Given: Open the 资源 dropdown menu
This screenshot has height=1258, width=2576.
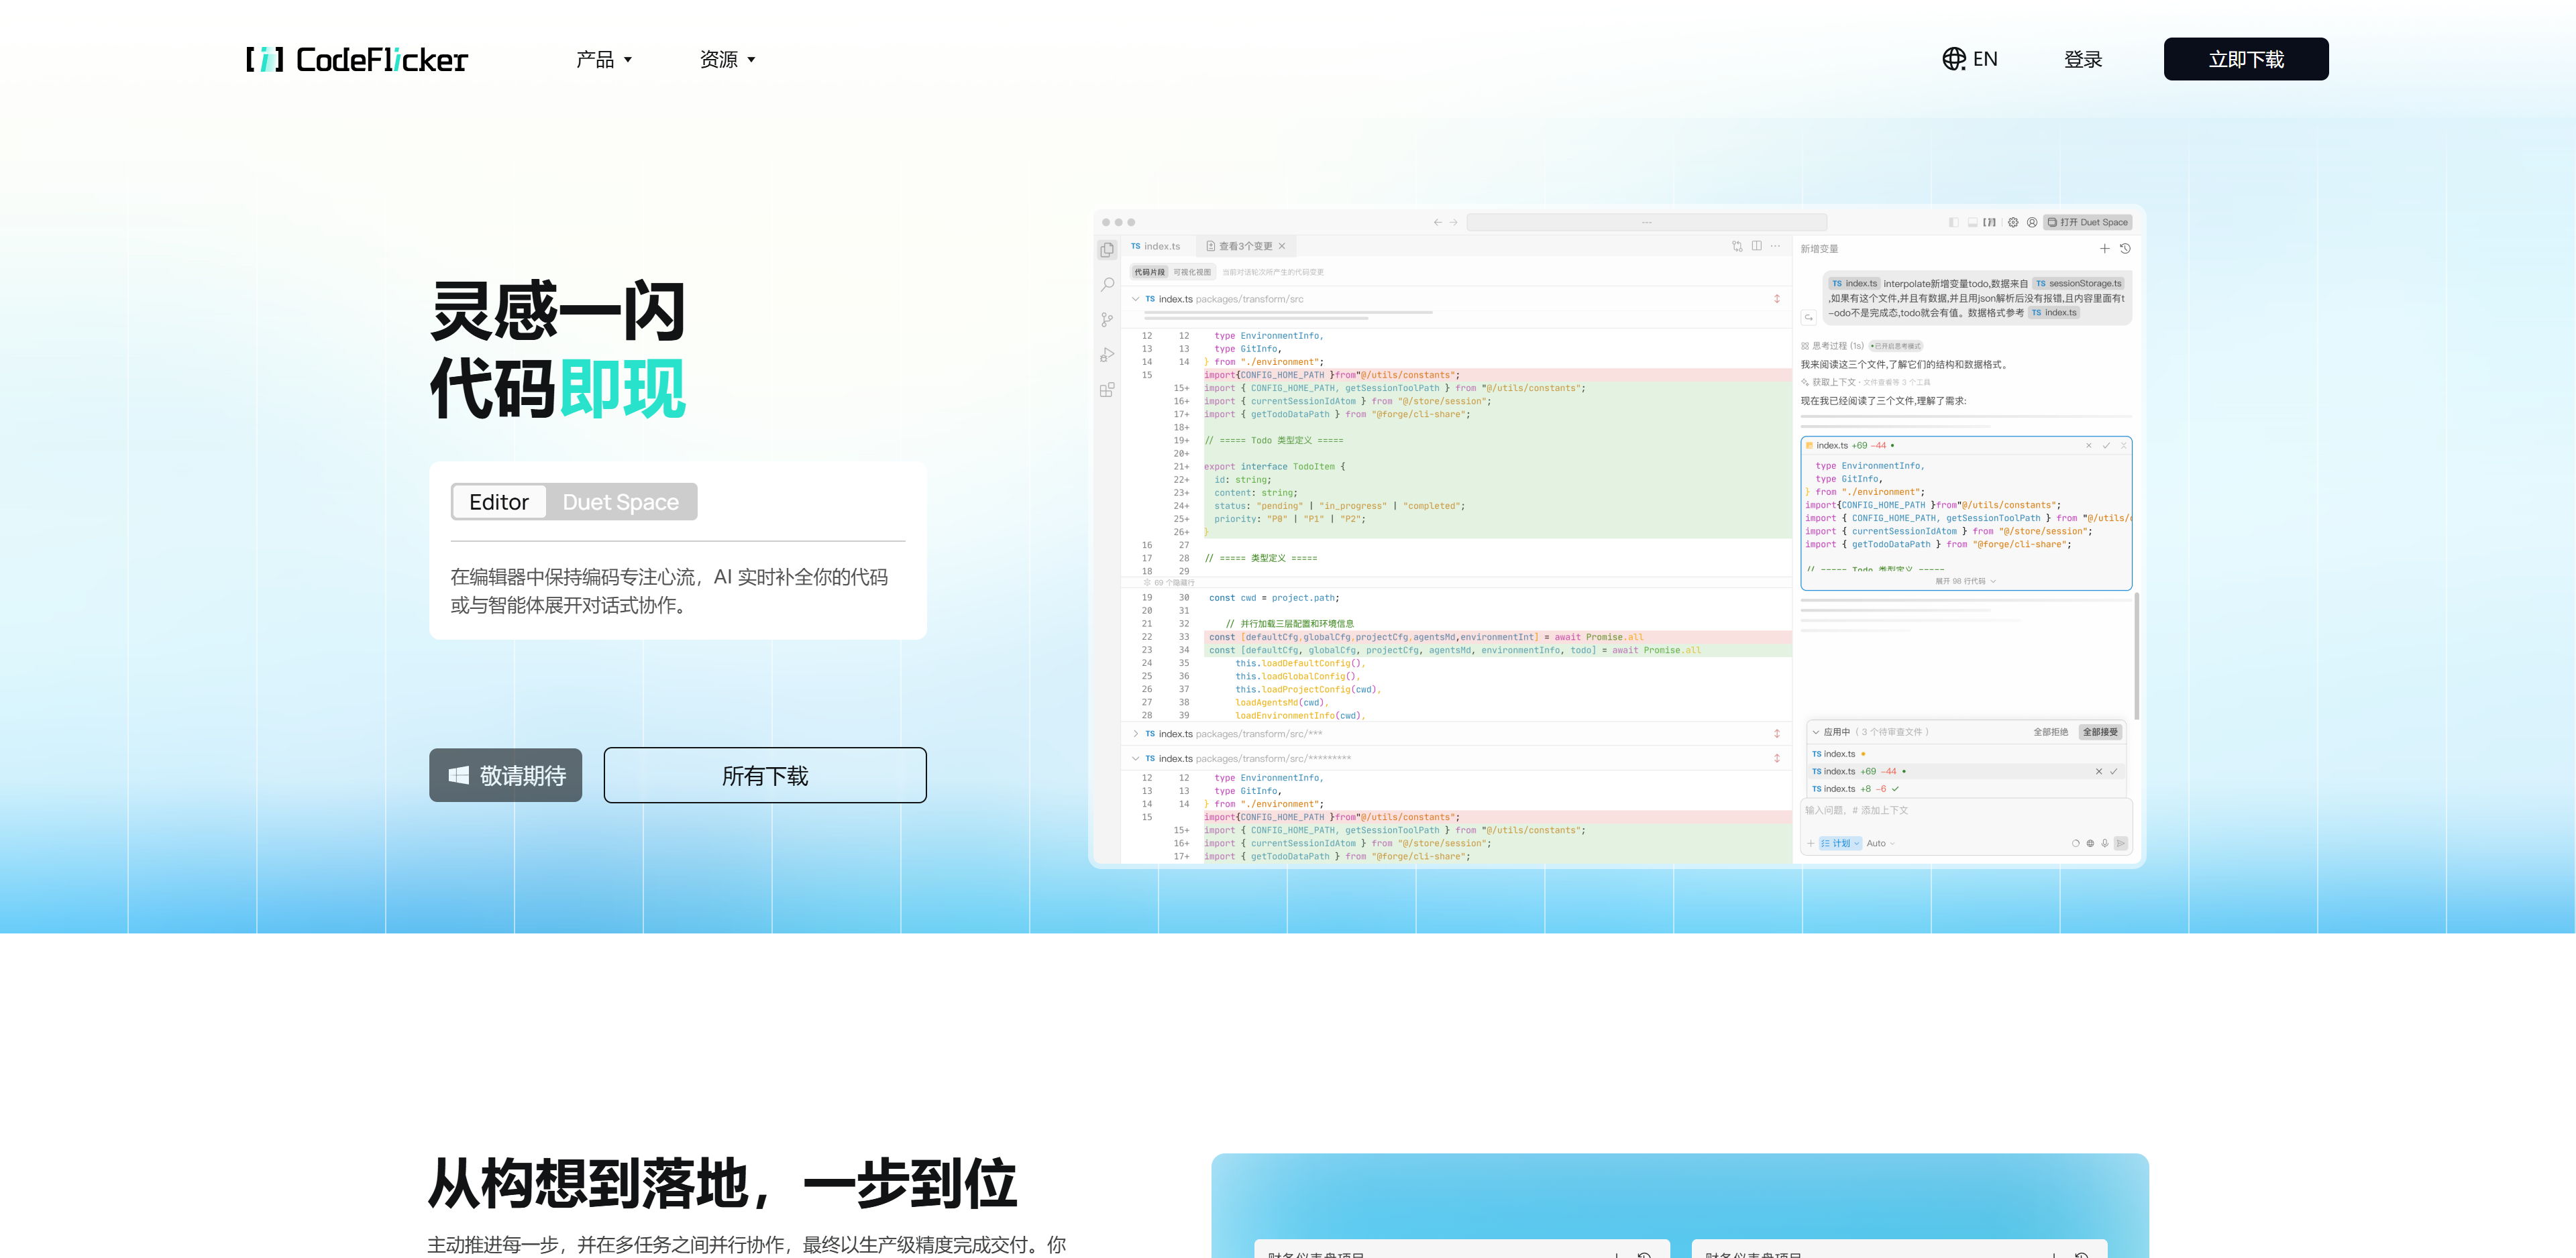Looking at the screenshot, I should tap(727, 60).
